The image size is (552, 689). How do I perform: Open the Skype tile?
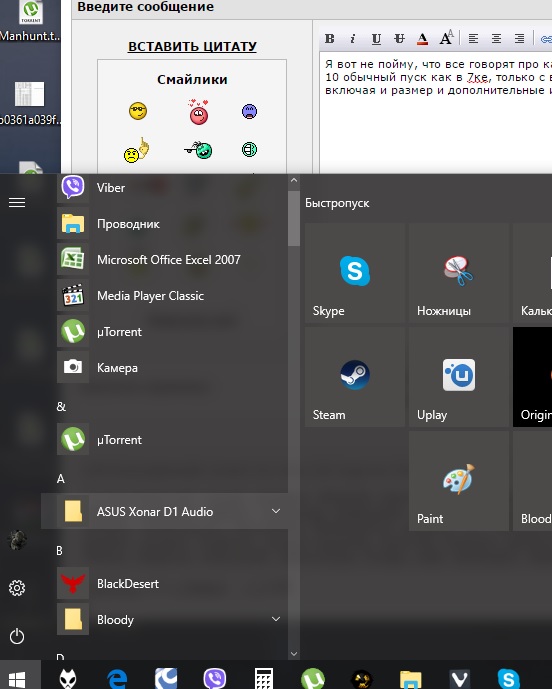pyautogui.click(x=355, y=273)
